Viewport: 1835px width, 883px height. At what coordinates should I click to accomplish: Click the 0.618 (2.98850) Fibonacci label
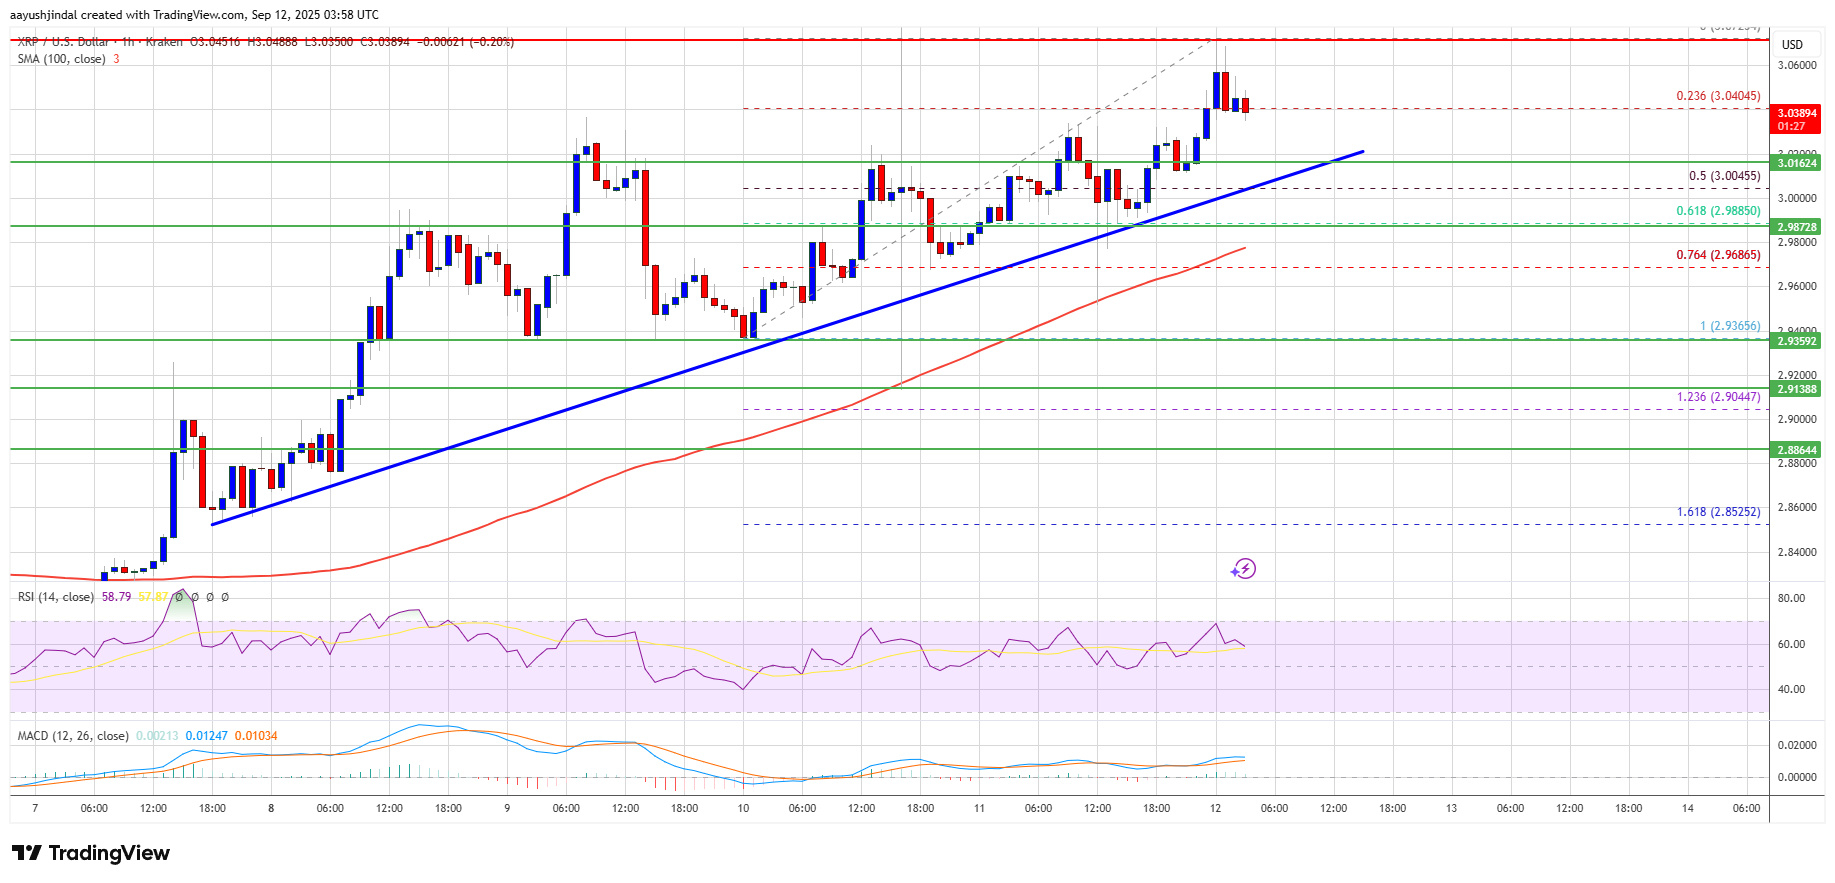pos(1718,211)
